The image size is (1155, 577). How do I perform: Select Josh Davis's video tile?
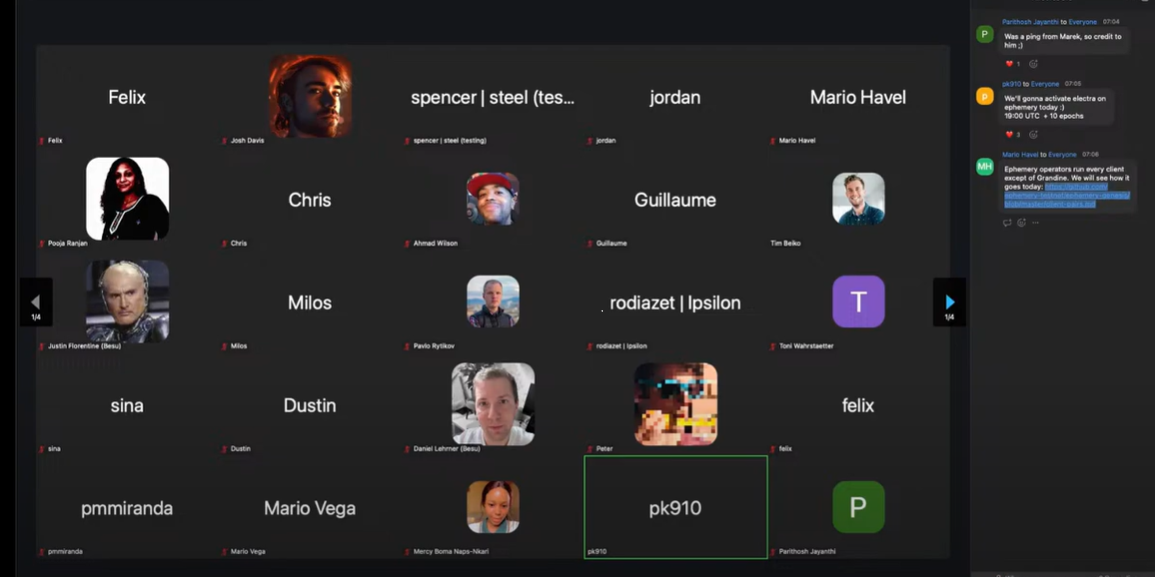click(x=309, y=96)
